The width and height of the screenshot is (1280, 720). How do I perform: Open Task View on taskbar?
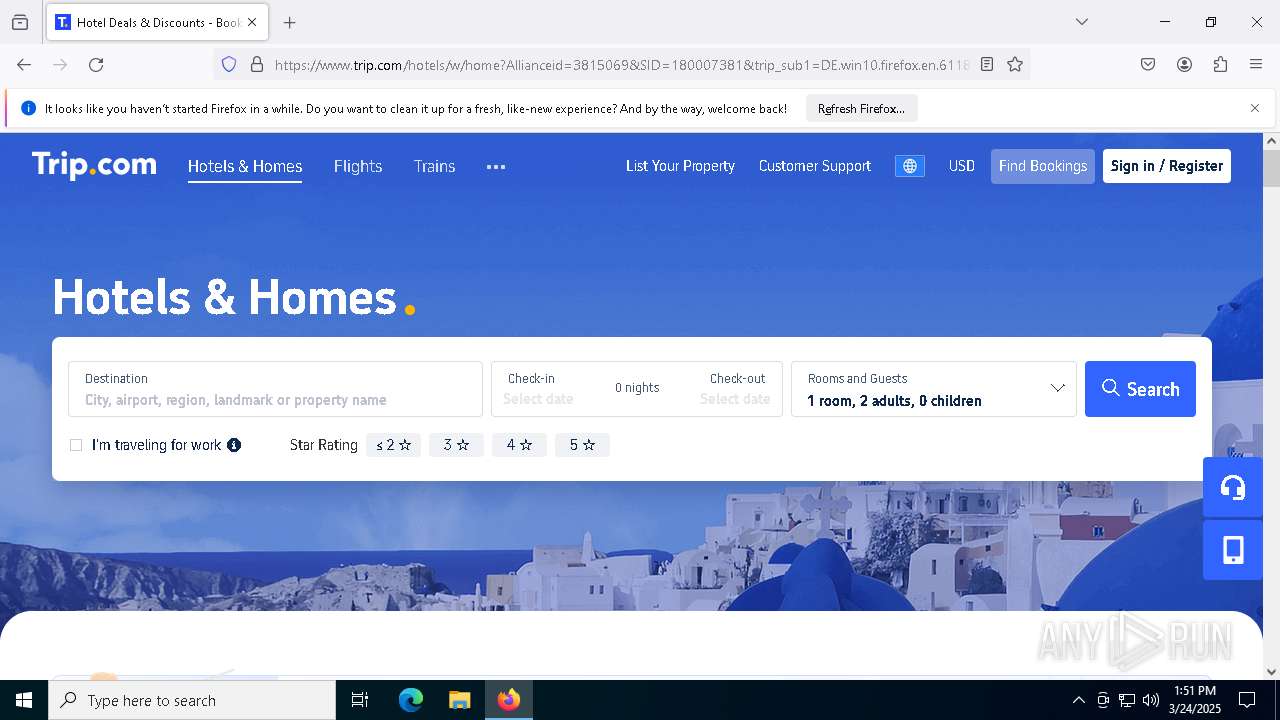click(360, 700)
